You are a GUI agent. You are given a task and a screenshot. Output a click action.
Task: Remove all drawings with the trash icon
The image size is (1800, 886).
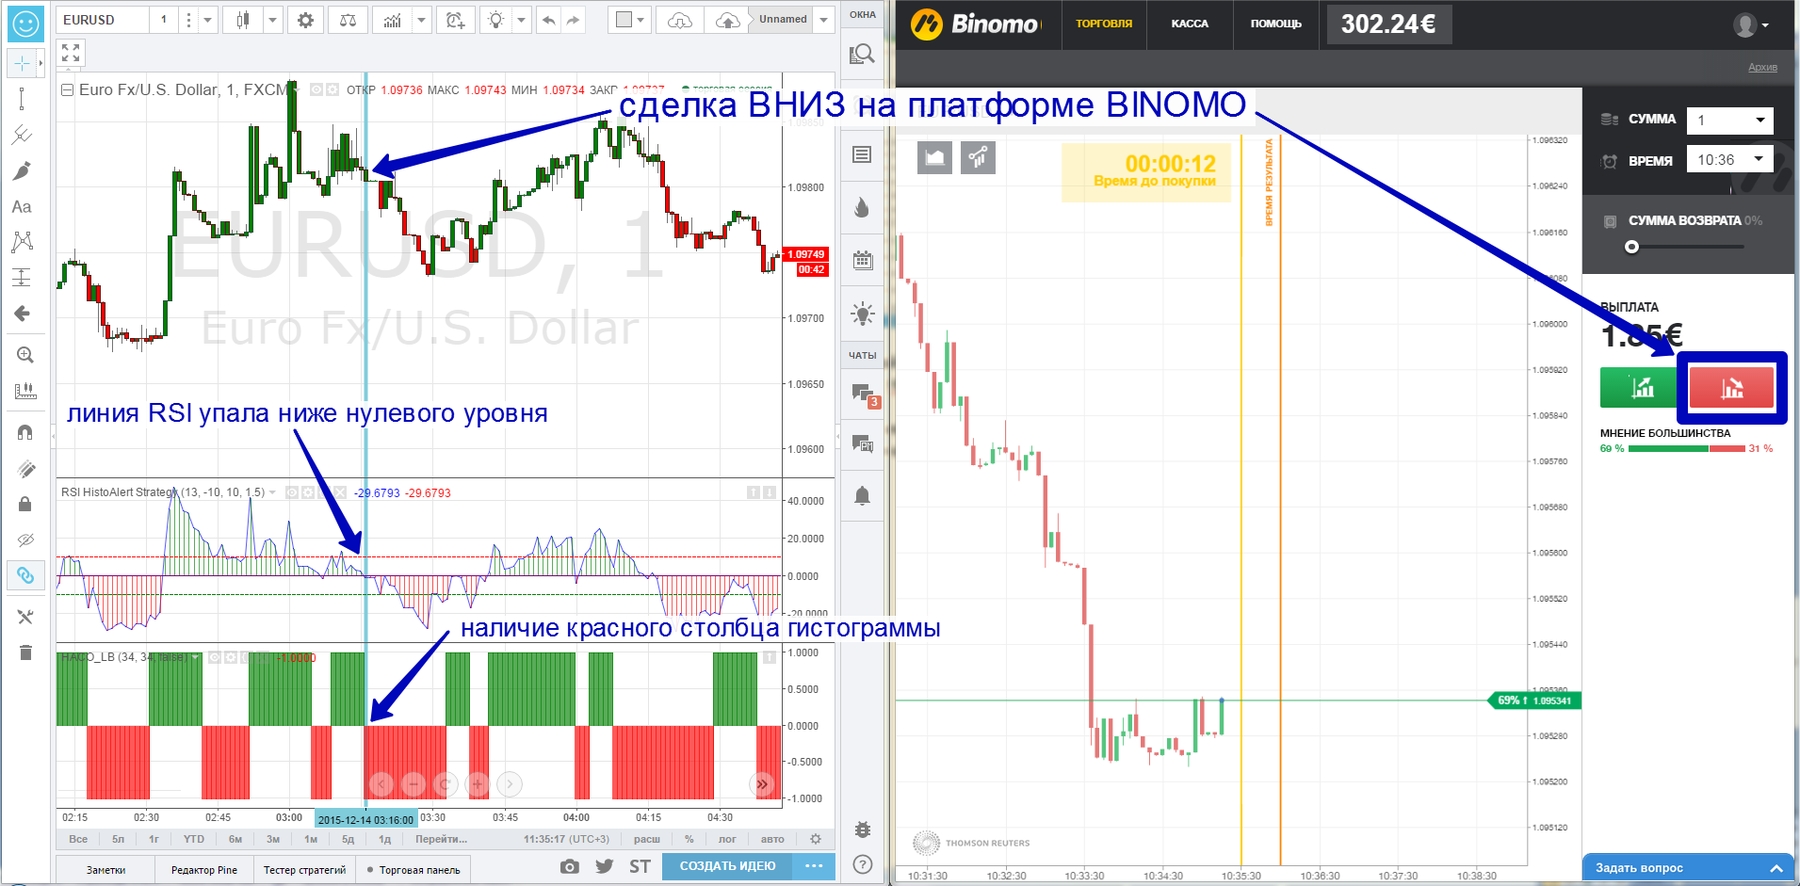tap(25, 653)
